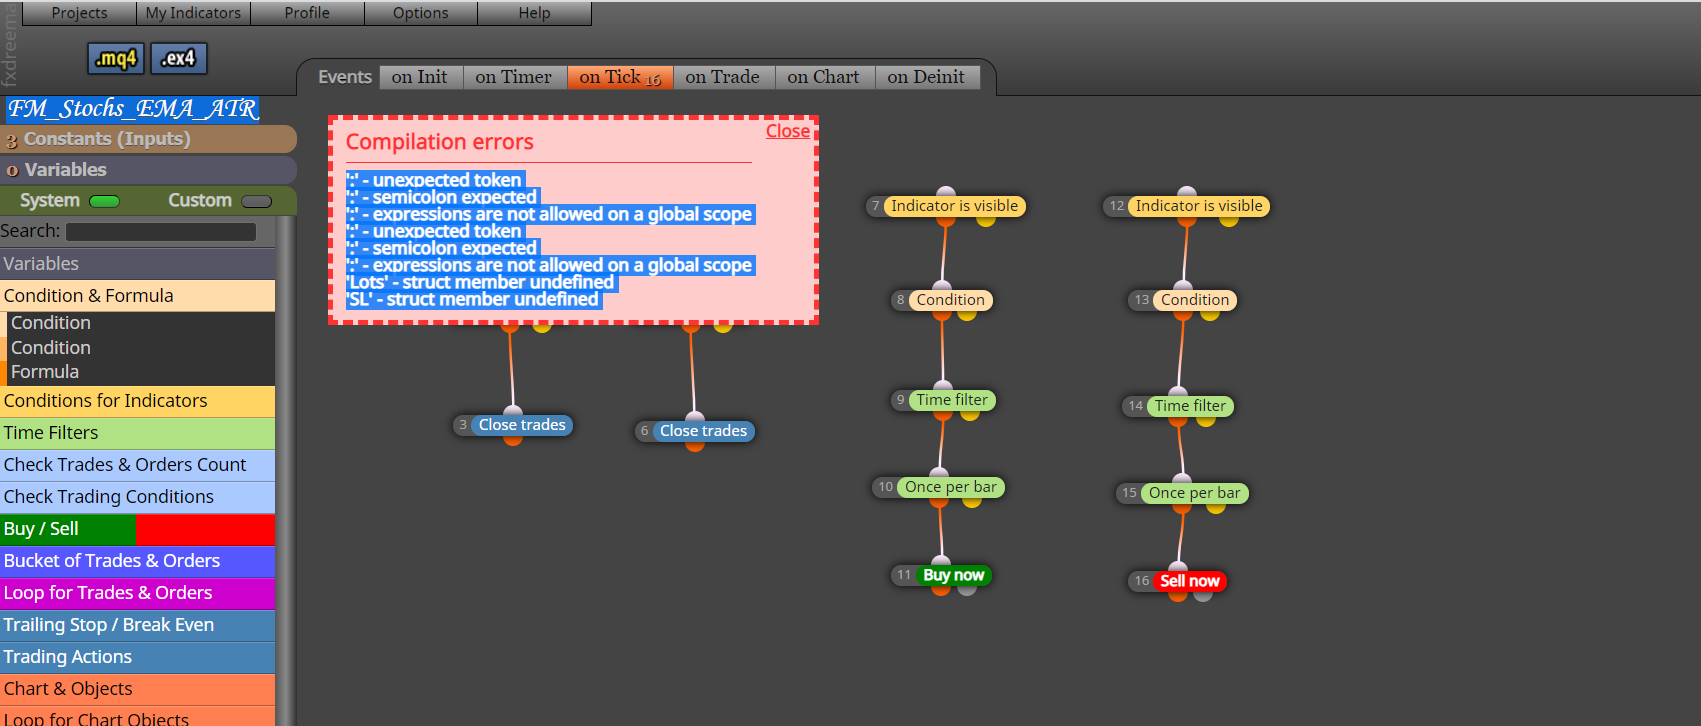This screenshot has height=726, width=1701.
Task: Open the Projects menu
Action: coord(79,13)
